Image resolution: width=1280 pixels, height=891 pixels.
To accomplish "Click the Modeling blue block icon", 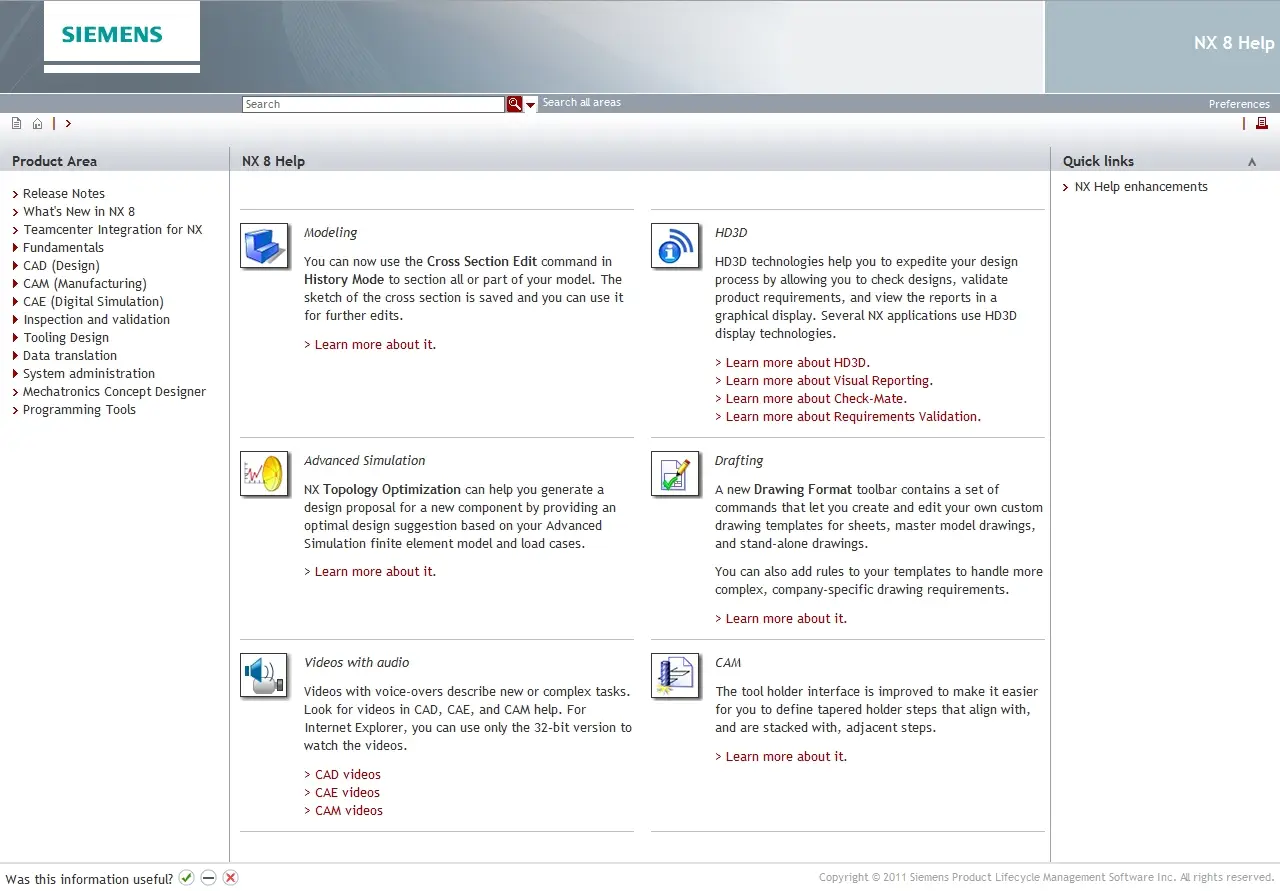I will point(264,245).
